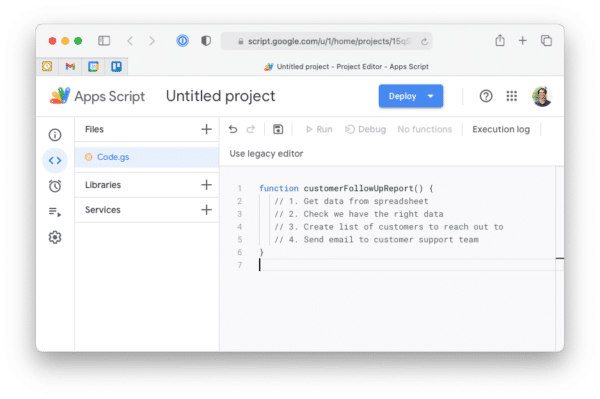Select the Code.gs file
Screen dimensions: 600x399
pos(147,157)
